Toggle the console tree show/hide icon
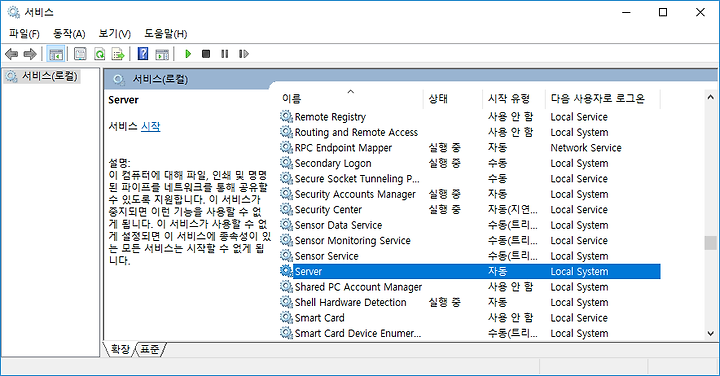This screenshot has height=376, width=720. 56,54
